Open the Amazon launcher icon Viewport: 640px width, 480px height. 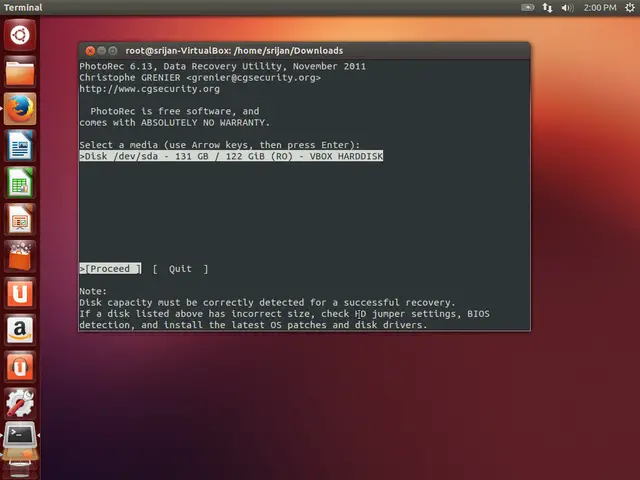20,329
